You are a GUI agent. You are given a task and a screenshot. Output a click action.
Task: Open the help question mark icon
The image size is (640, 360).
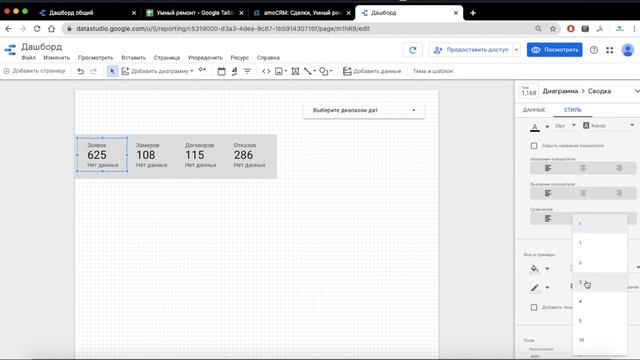coord(594,50)
